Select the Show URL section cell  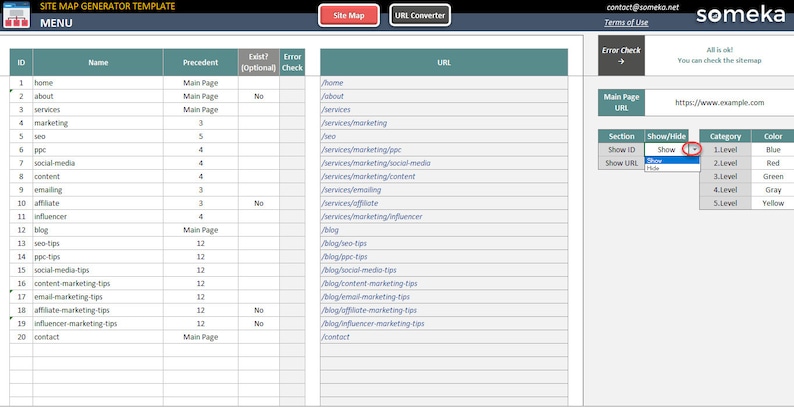621,163
